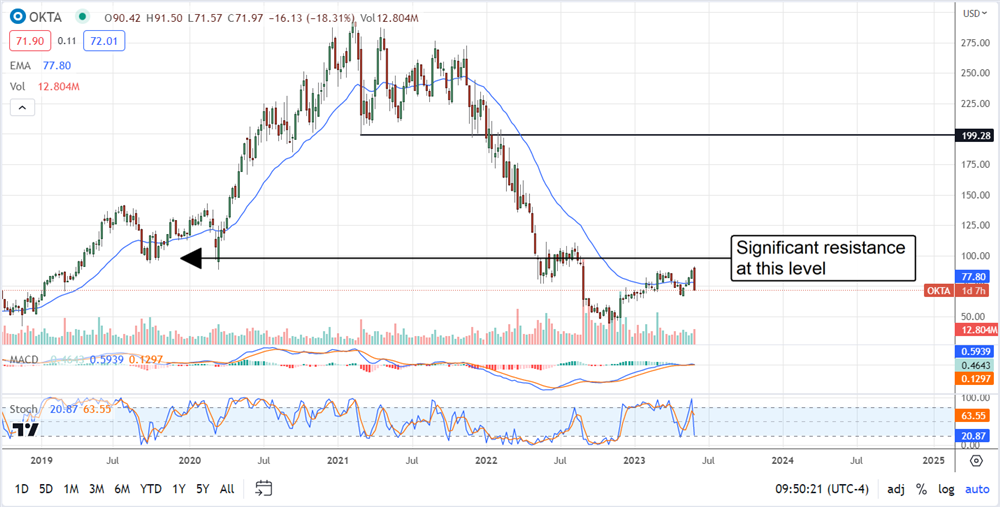Open the go-to-date calendar icon
The height and width of the screenshot is (507, 1000).
[263, 489]
